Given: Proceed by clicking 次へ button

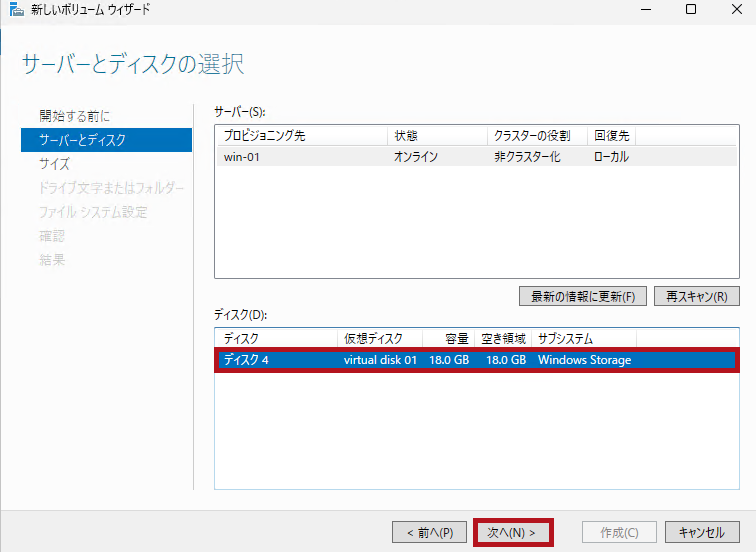Looking at the screenshot, I should pyautogui.click(x=512, y=532).
